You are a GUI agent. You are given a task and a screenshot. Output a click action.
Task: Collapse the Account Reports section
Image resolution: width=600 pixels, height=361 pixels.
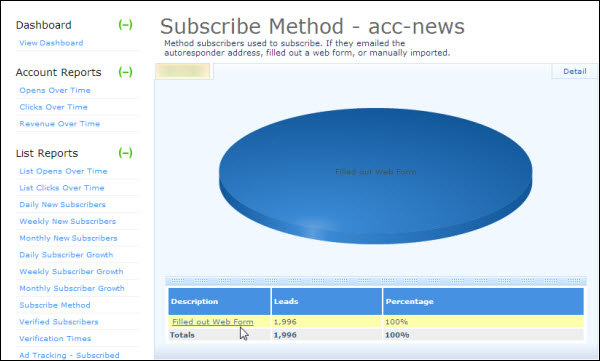(x=126, y=72)
